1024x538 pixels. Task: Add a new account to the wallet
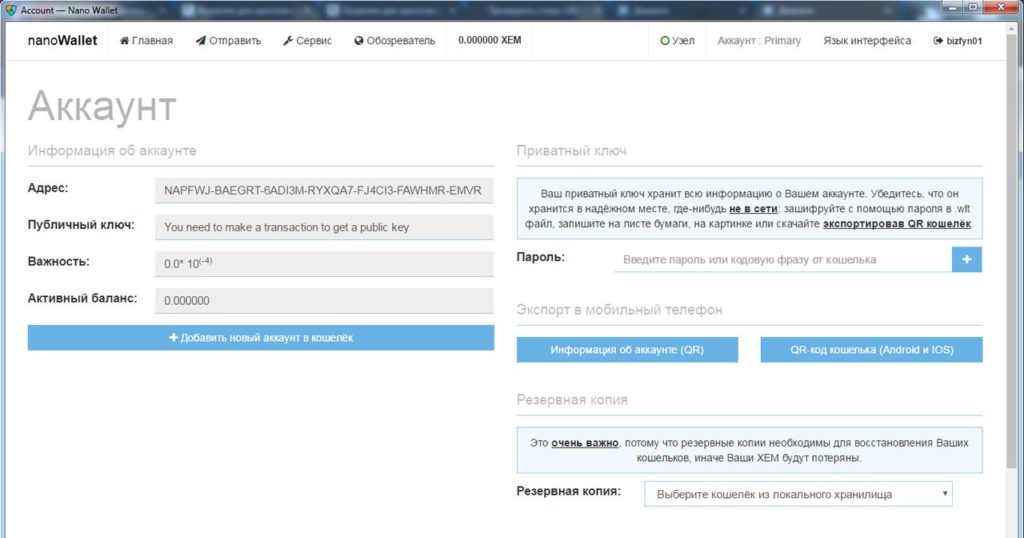pyautogui.click(x=261, y=338)
